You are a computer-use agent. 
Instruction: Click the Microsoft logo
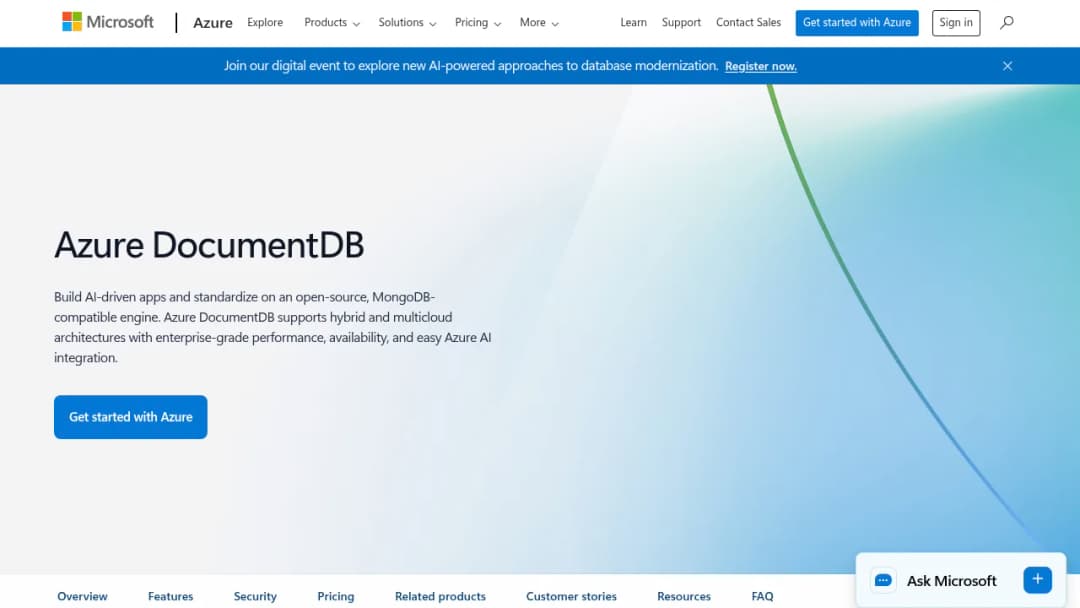click(108, 22)
